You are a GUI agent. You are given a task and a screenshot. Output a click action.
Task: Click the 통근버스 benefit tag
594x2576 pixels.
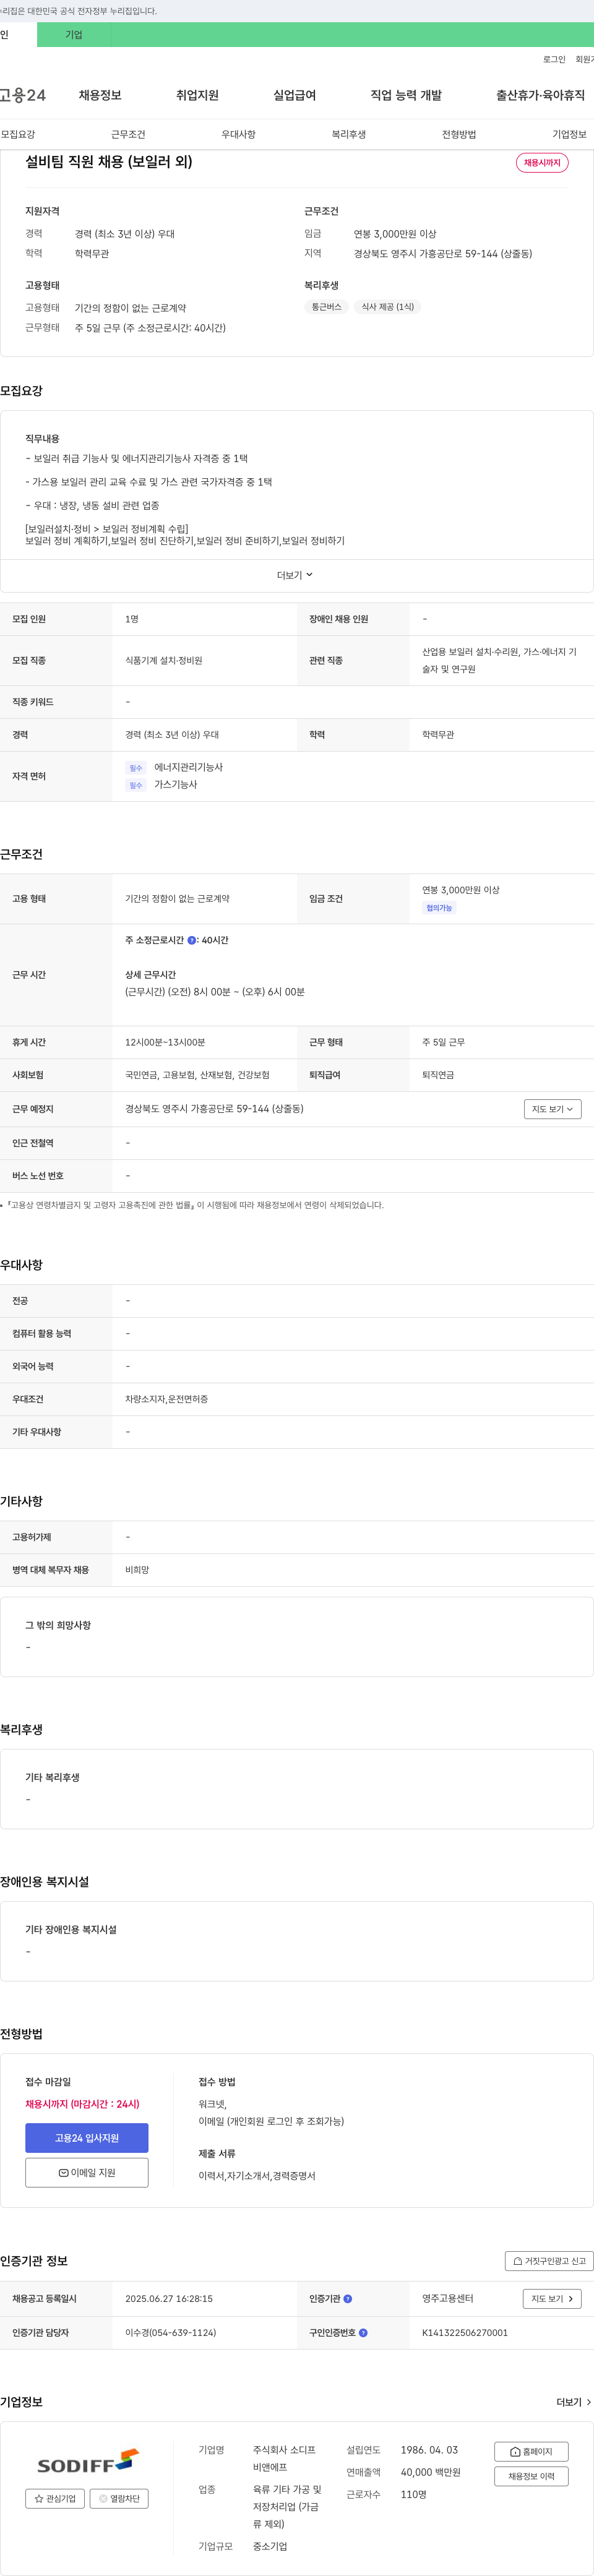(326, 307)
